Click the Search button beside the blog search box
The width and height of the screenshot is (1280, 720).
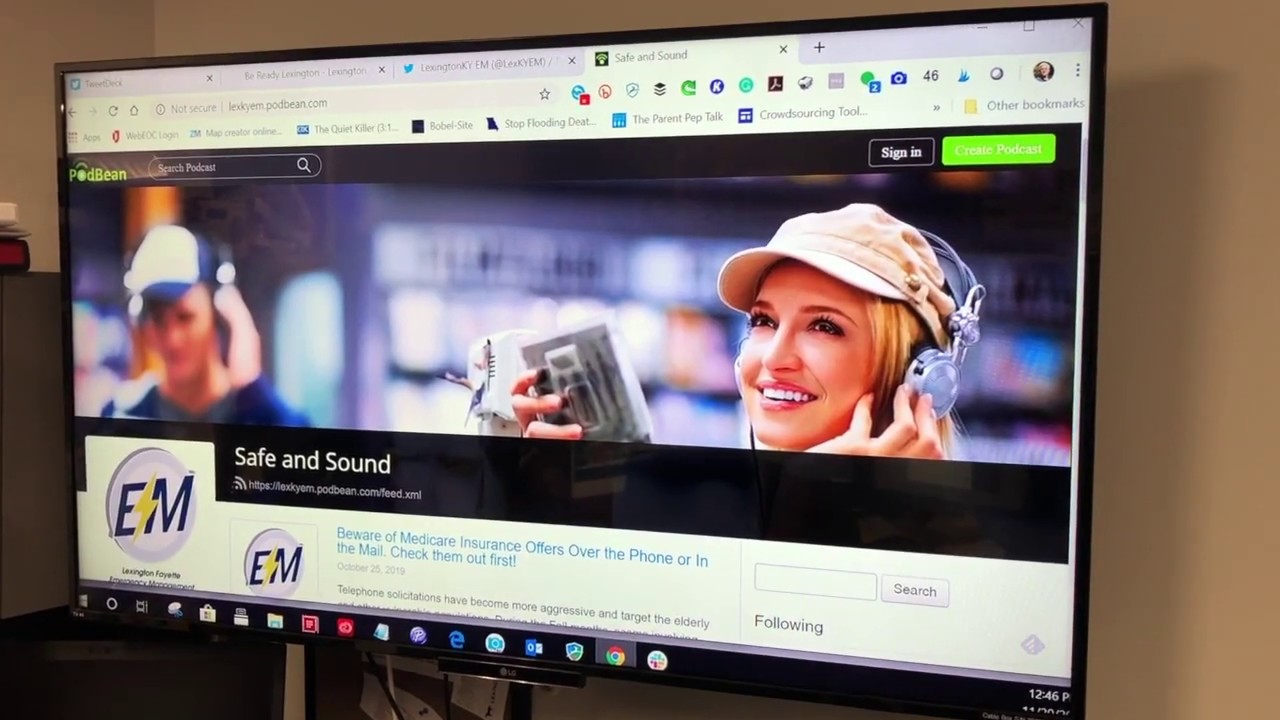pyautogui.click(x=915, y=590)
